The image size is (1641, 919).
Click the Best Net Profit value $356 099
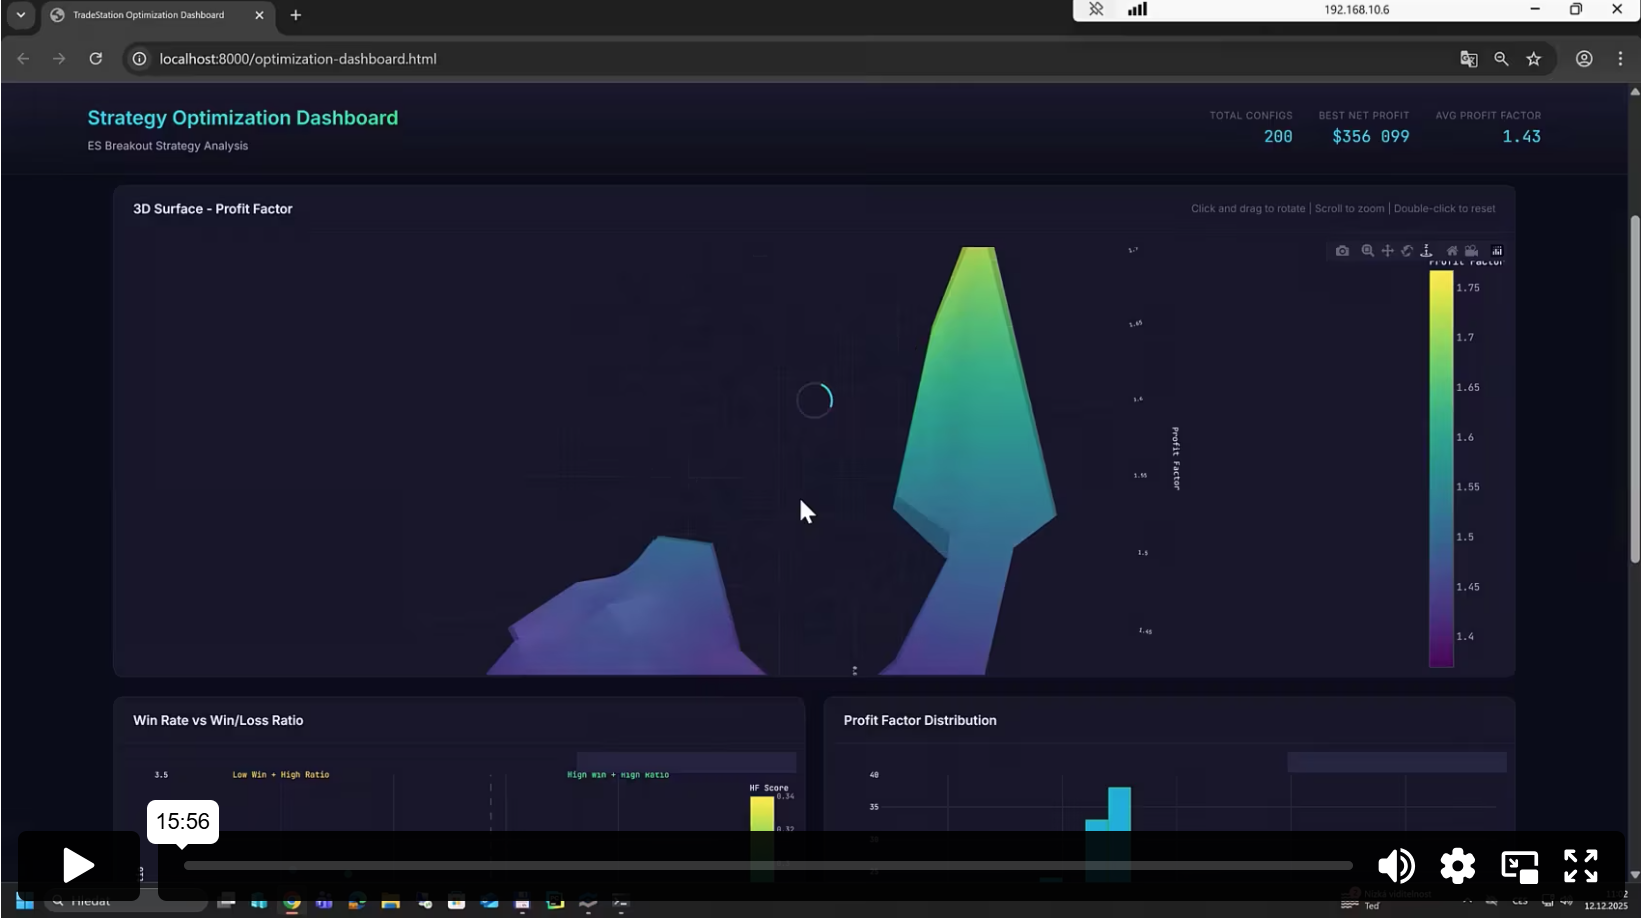1371,137
